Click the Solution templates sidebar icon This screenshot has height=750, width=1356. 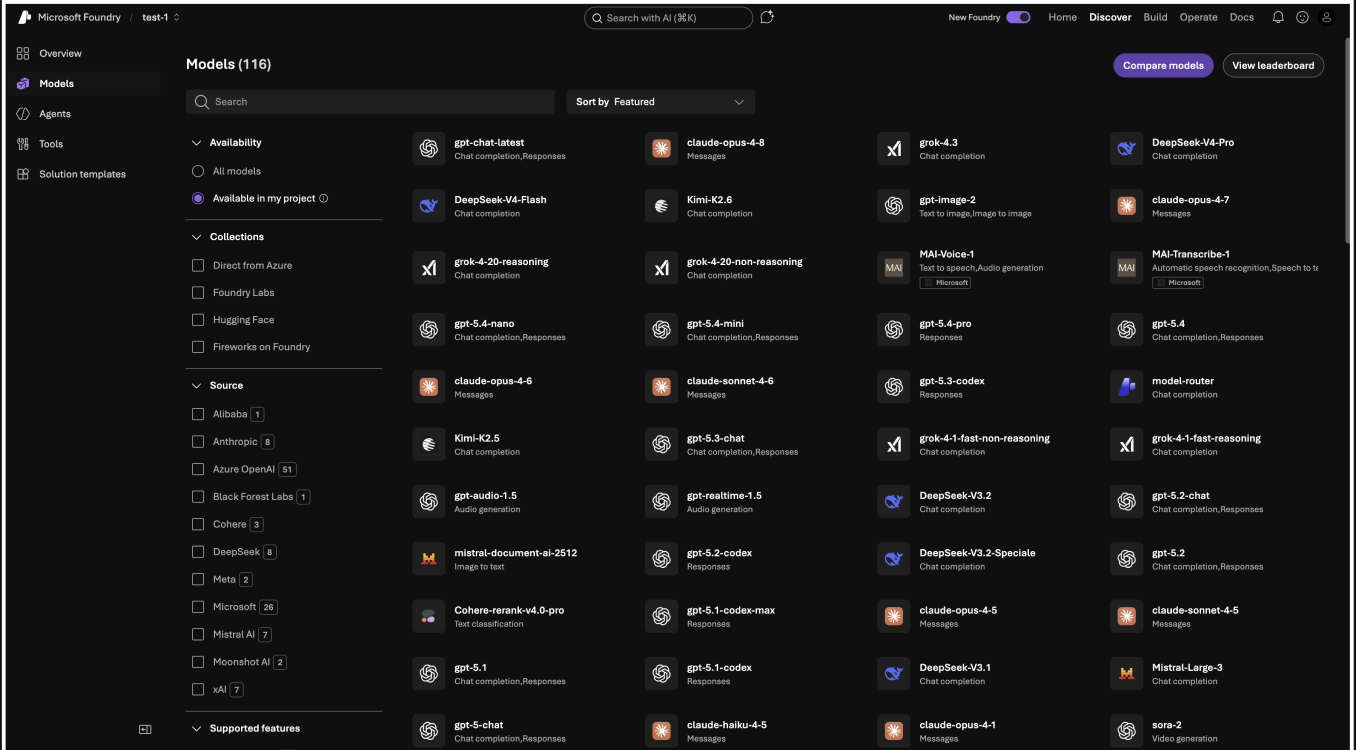23,174
